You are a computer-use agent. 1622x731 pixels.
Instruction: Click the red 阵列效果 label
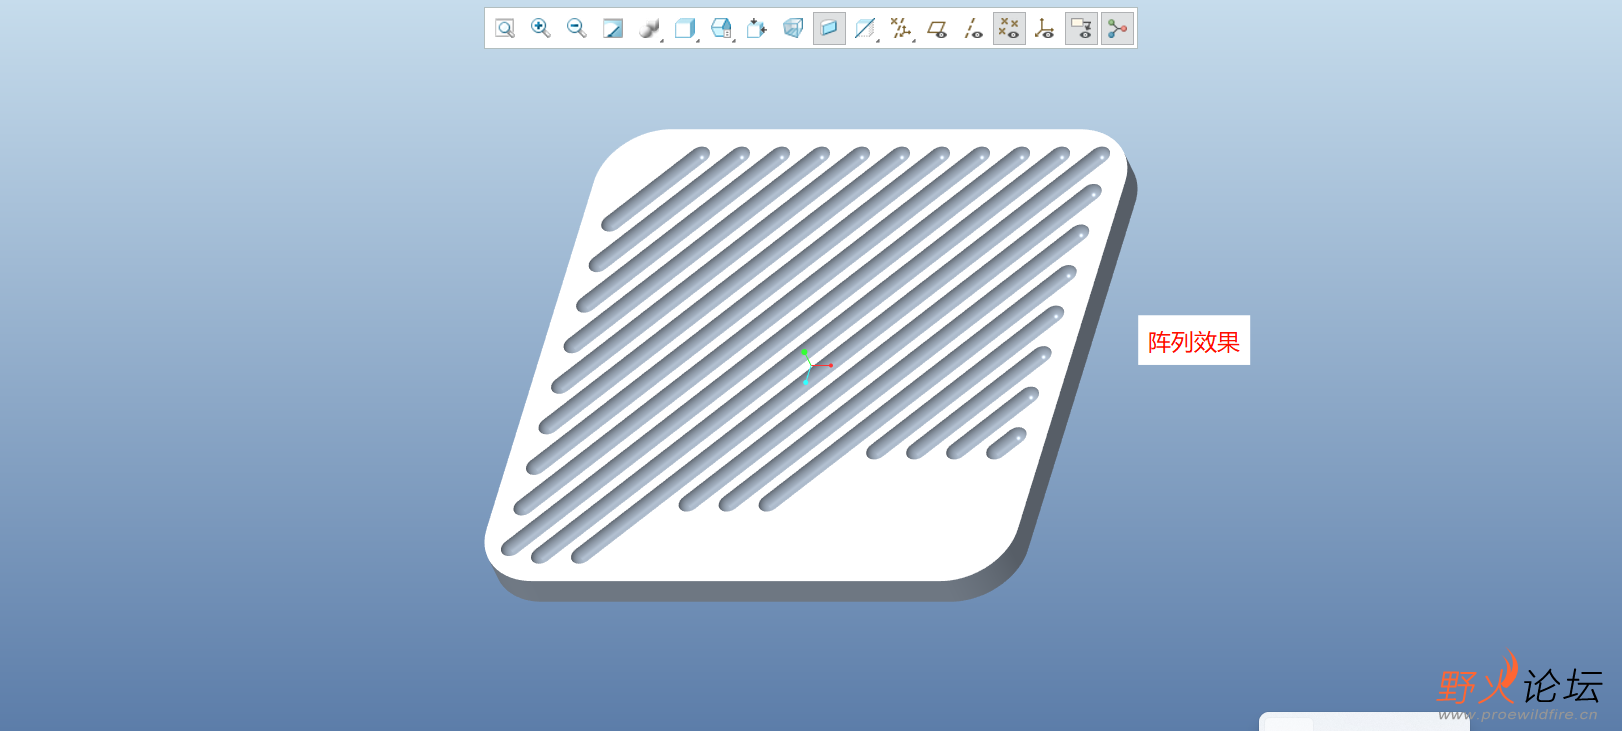[1194, 342]
